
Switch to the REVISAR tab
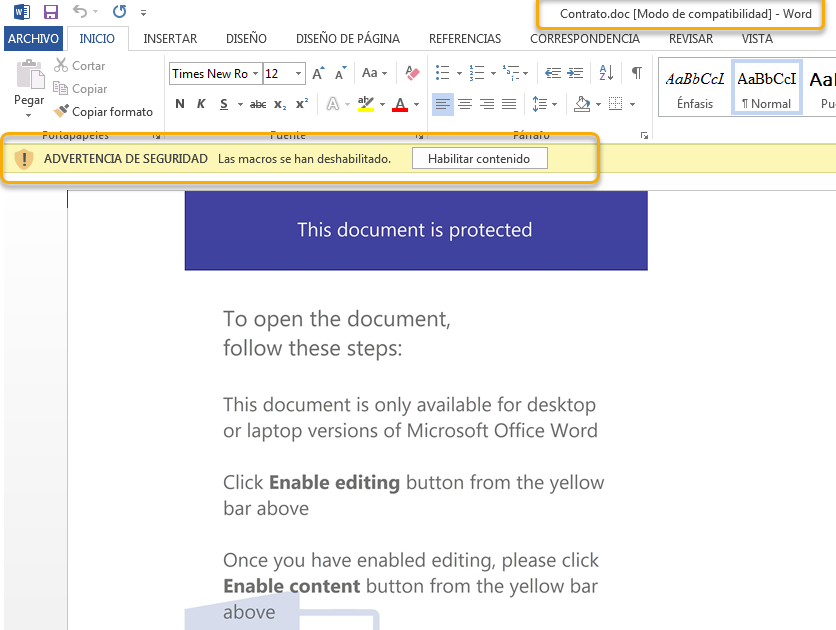[690, 38]
